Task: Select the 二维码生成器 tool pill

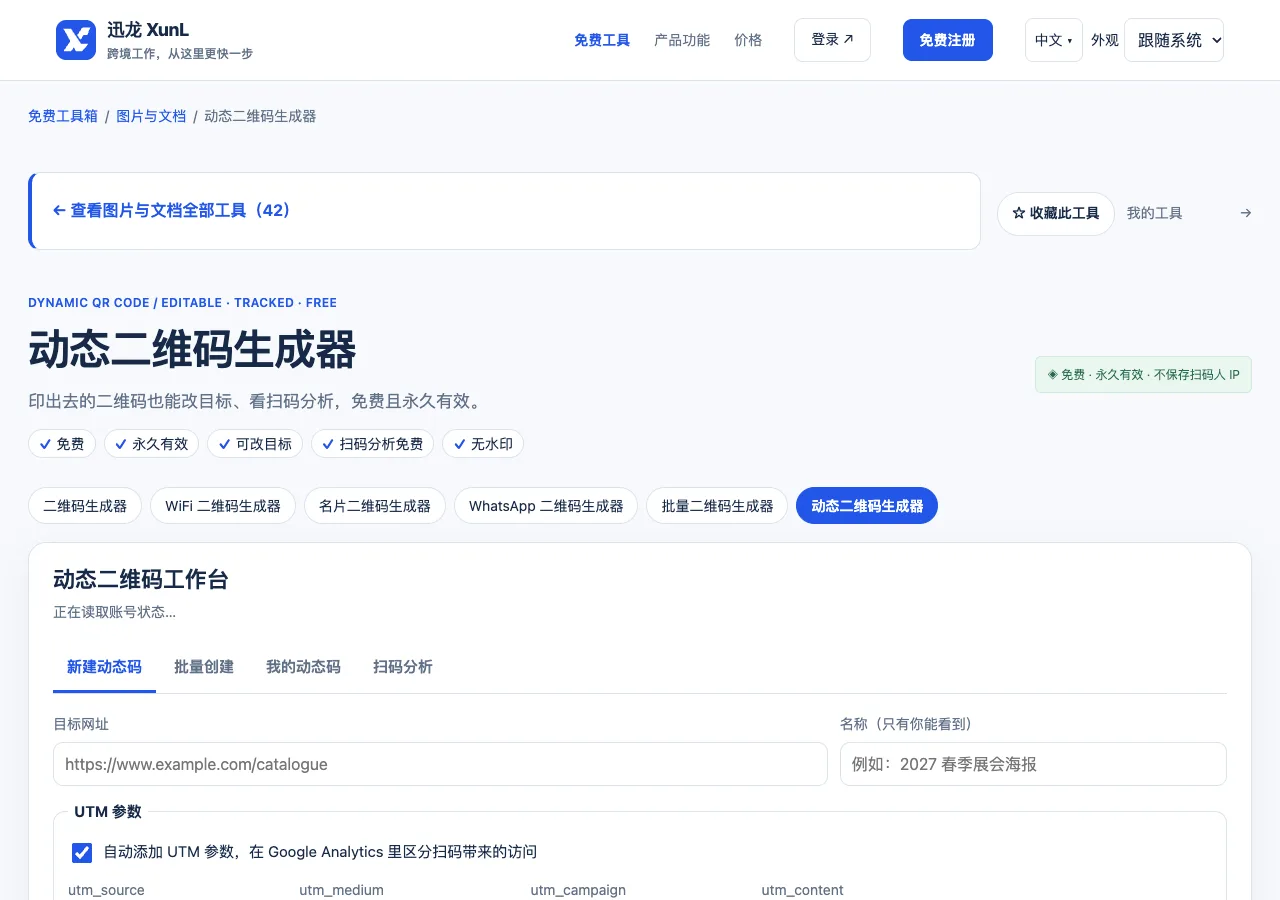Action: (x=85, y=506)
